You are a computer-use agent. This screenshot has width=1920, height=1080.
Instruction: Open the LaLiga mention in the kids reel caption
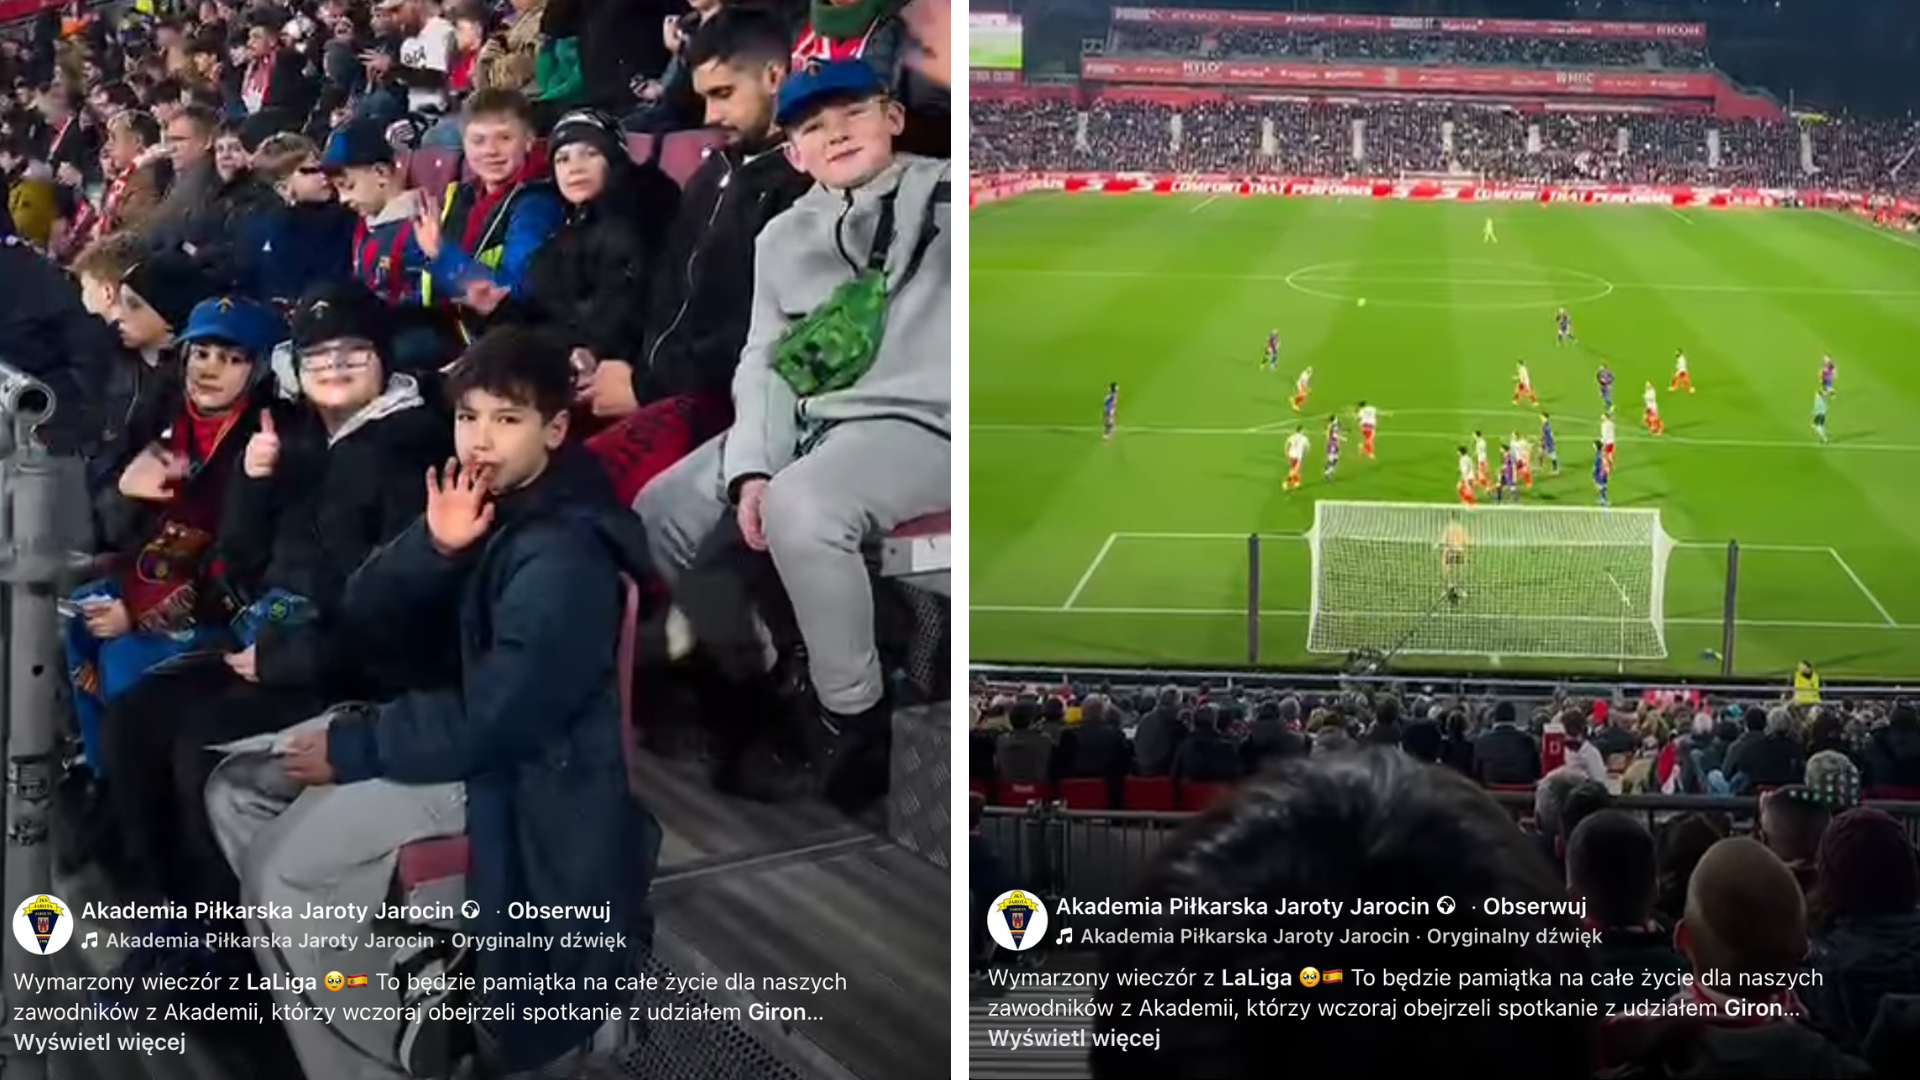[281, 982]
